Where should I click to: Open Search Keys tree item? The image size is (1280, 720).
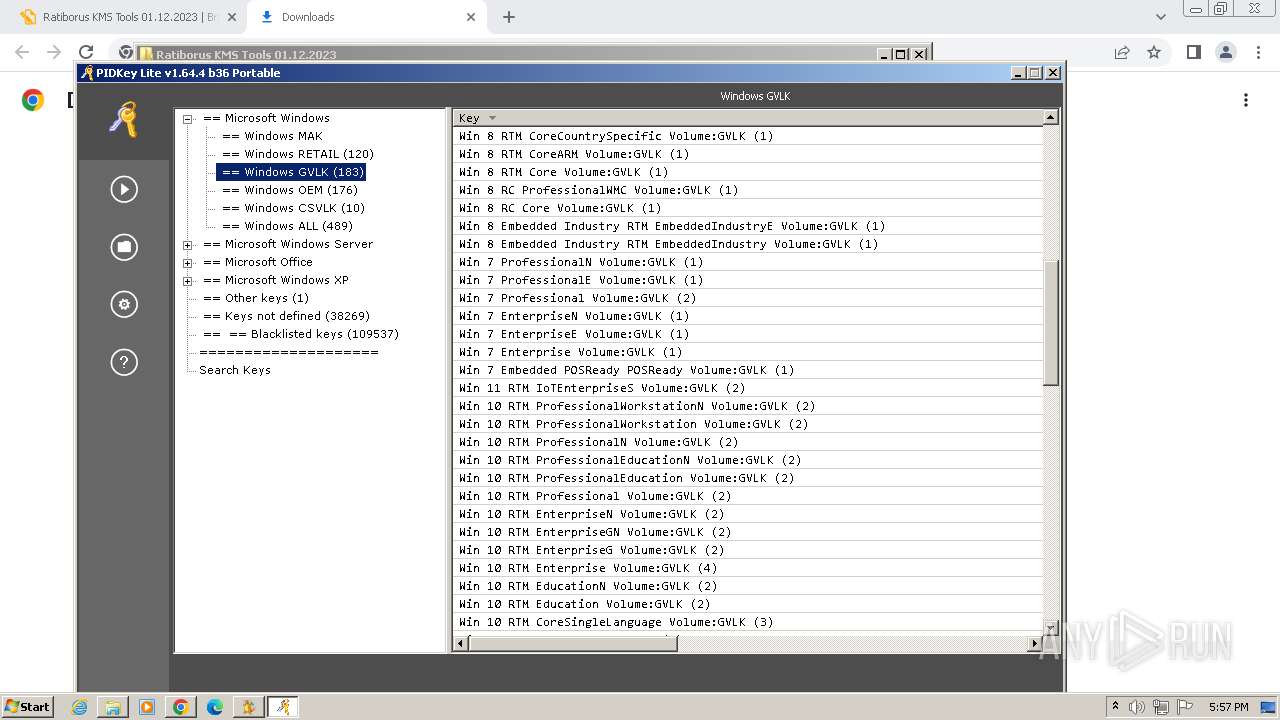point(235,370)
